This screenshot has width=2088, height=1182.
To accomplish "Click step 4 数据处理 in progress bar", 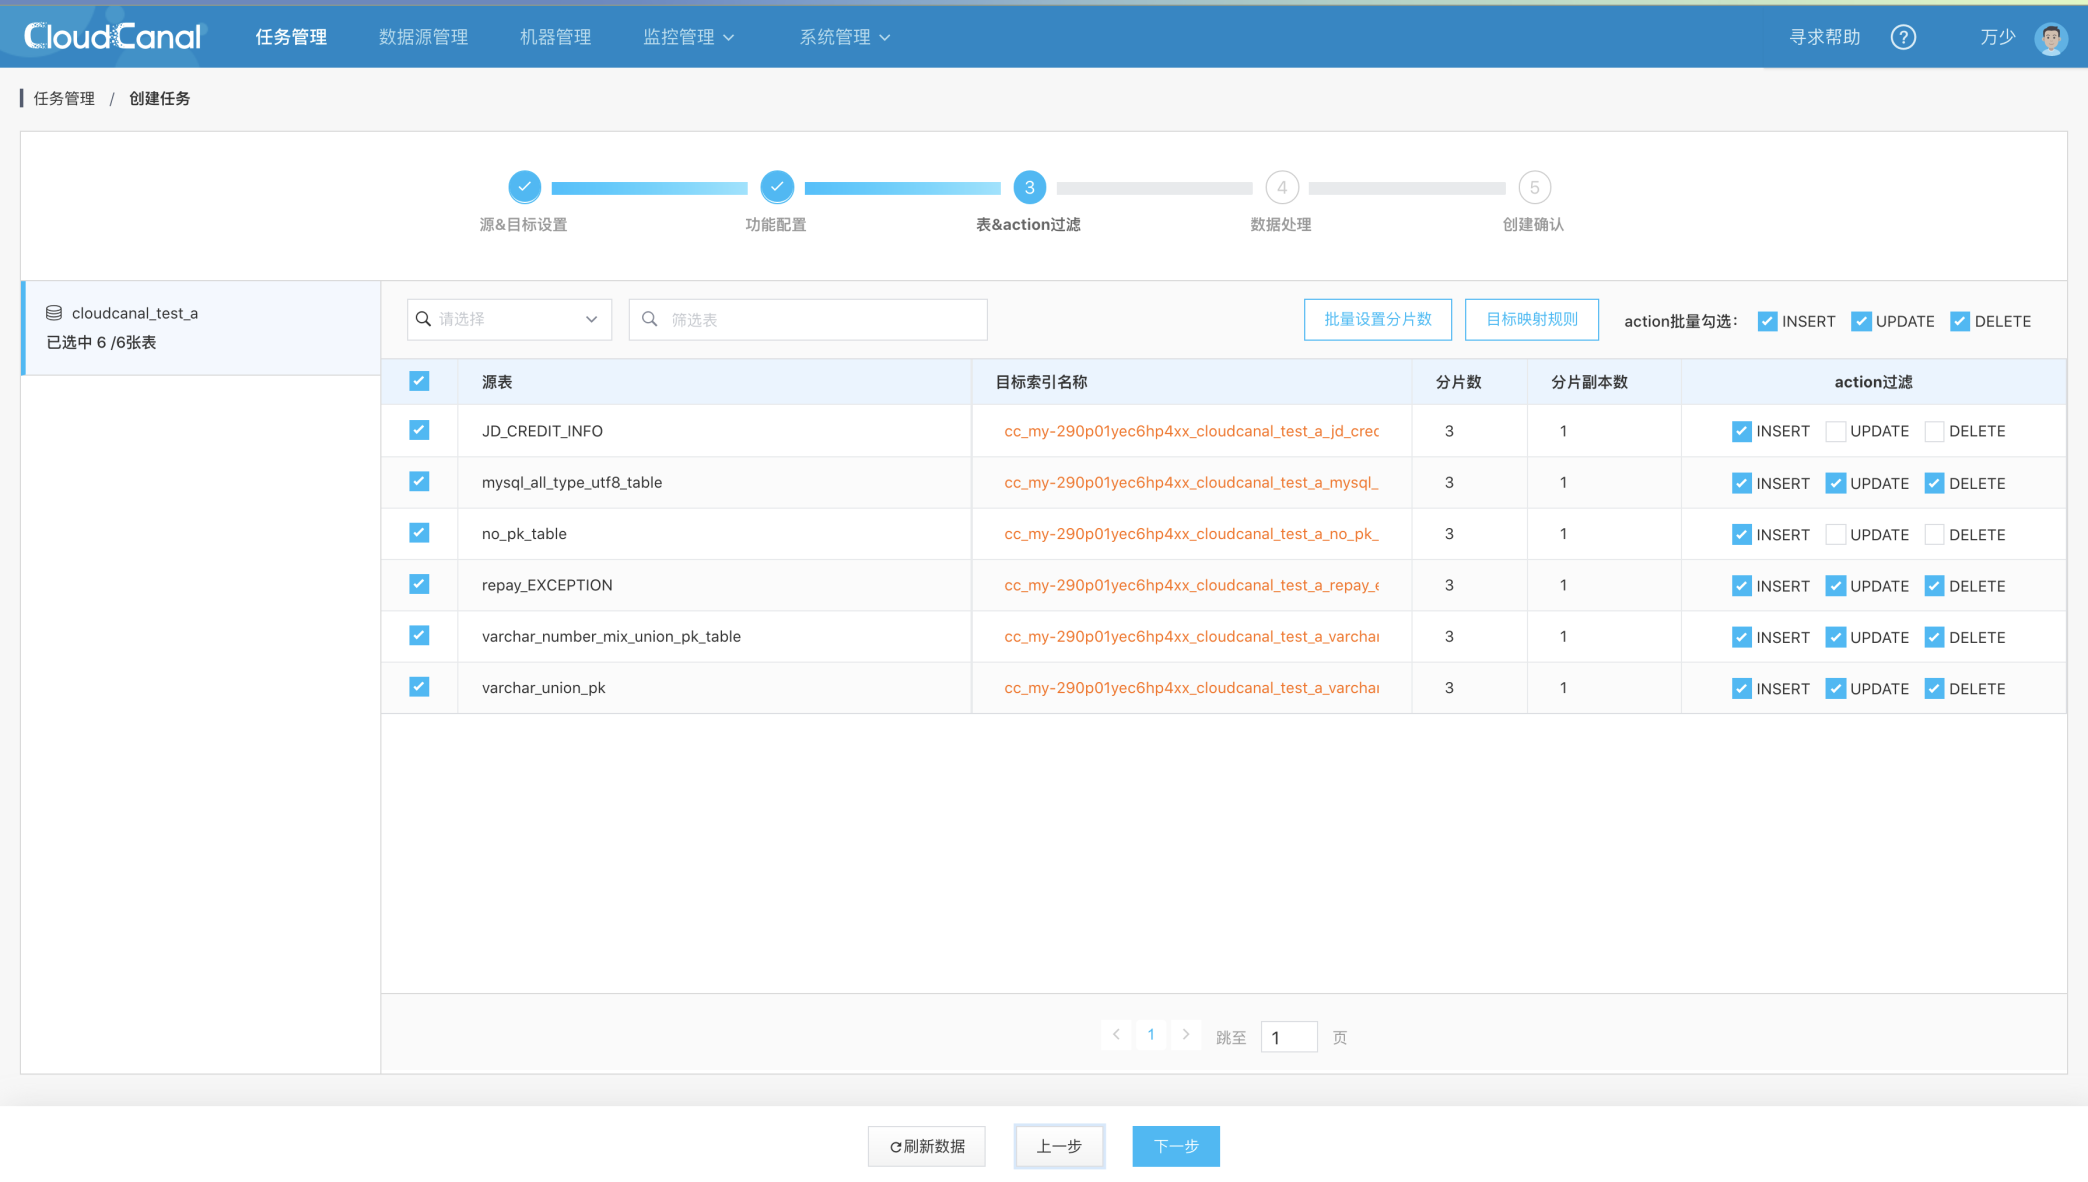I will pyautogui.click(x=1282, y=187).
